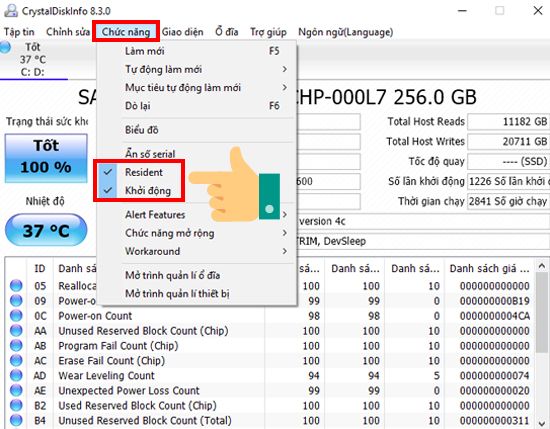The width and height of the screenshot is (550, 429).
Task: Click TRIM, DevSleep features field
Action: click(x=423, y=241)
